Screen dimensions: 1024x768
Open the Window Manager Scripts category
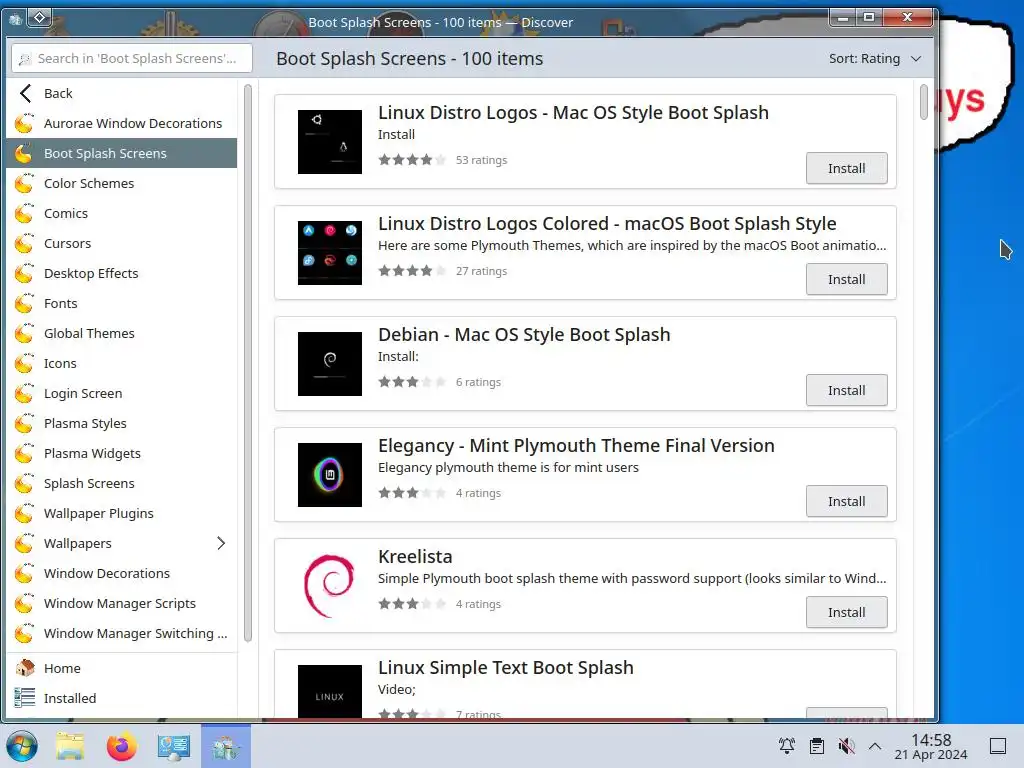122,604
